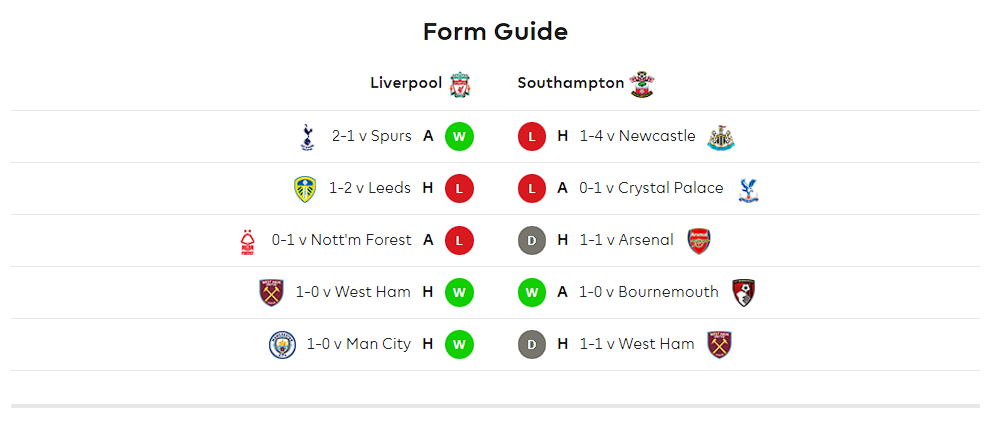Click the grey D badge for Arsenal match

(532, 241)
